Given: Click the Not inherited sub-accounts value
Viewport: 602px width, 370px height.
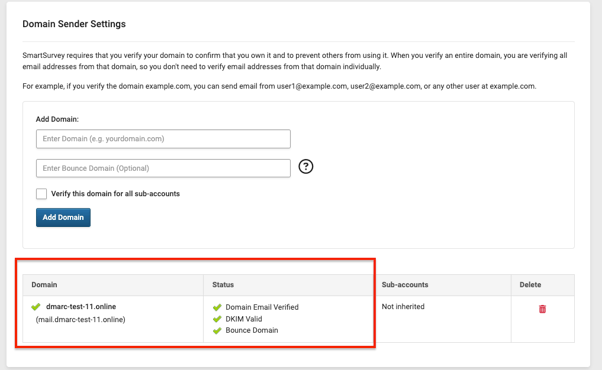Looking at the screenshot, I should click(403, 307).
